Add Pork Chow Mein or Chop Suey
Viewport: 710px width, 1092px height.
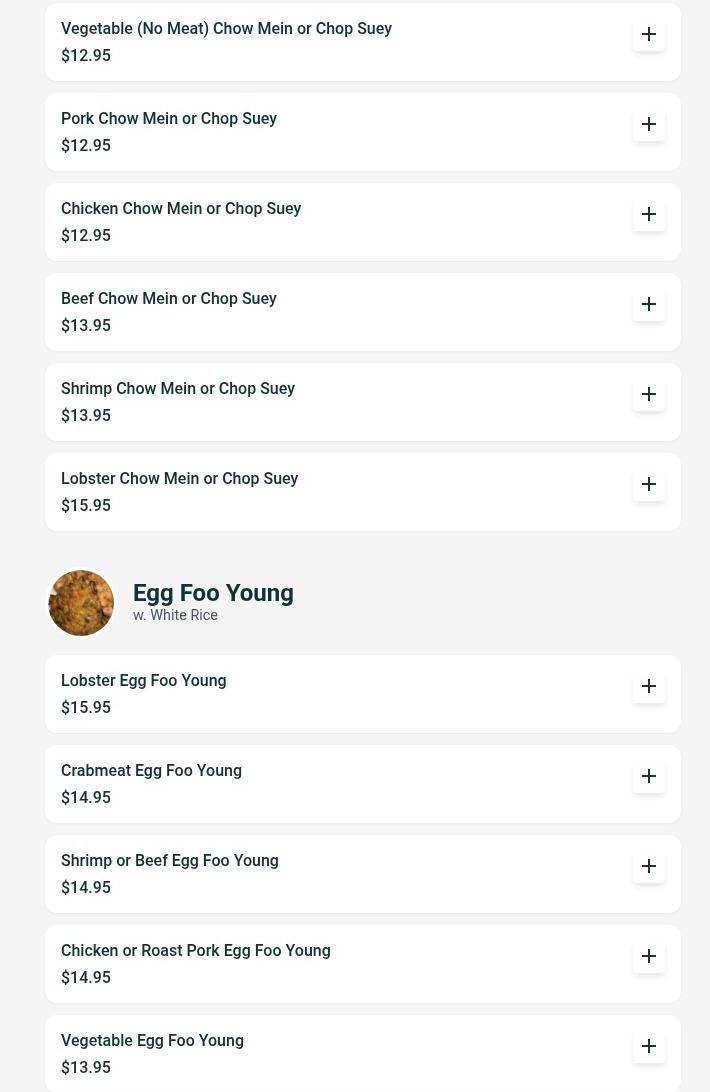649,124
